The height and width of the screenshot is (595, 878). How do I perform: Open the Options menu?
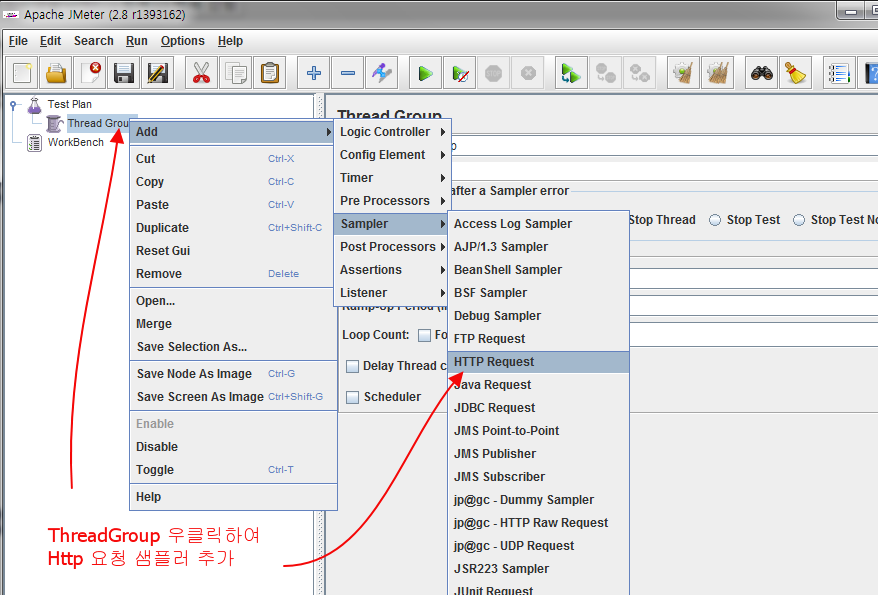[x=183, y=41]
